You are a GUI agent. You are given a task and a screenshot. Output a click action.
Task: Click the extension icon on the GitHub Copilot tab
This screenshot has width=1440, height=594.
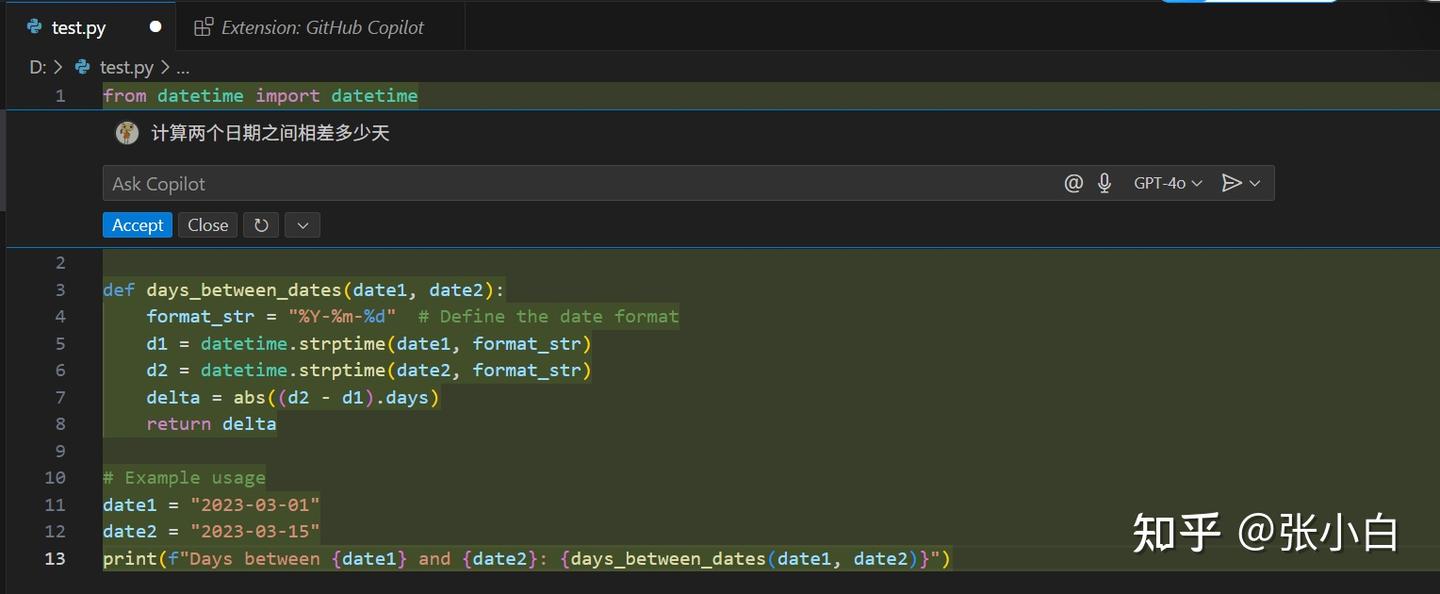pyautogui.click(x=203, y=27)
